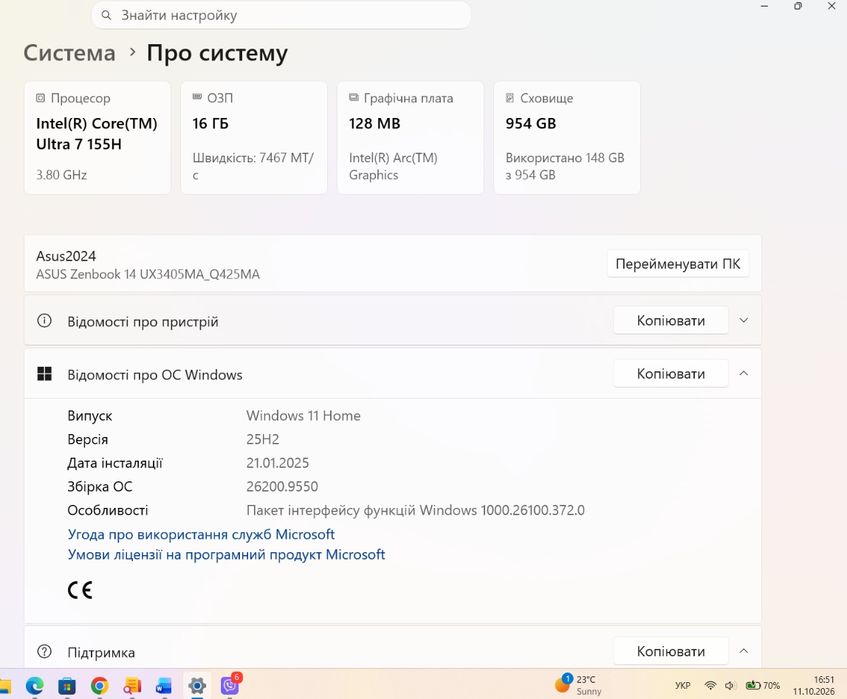The image size is (847, 699).
Task: Open Google Chrome from the taskbar
Action: 99,685
